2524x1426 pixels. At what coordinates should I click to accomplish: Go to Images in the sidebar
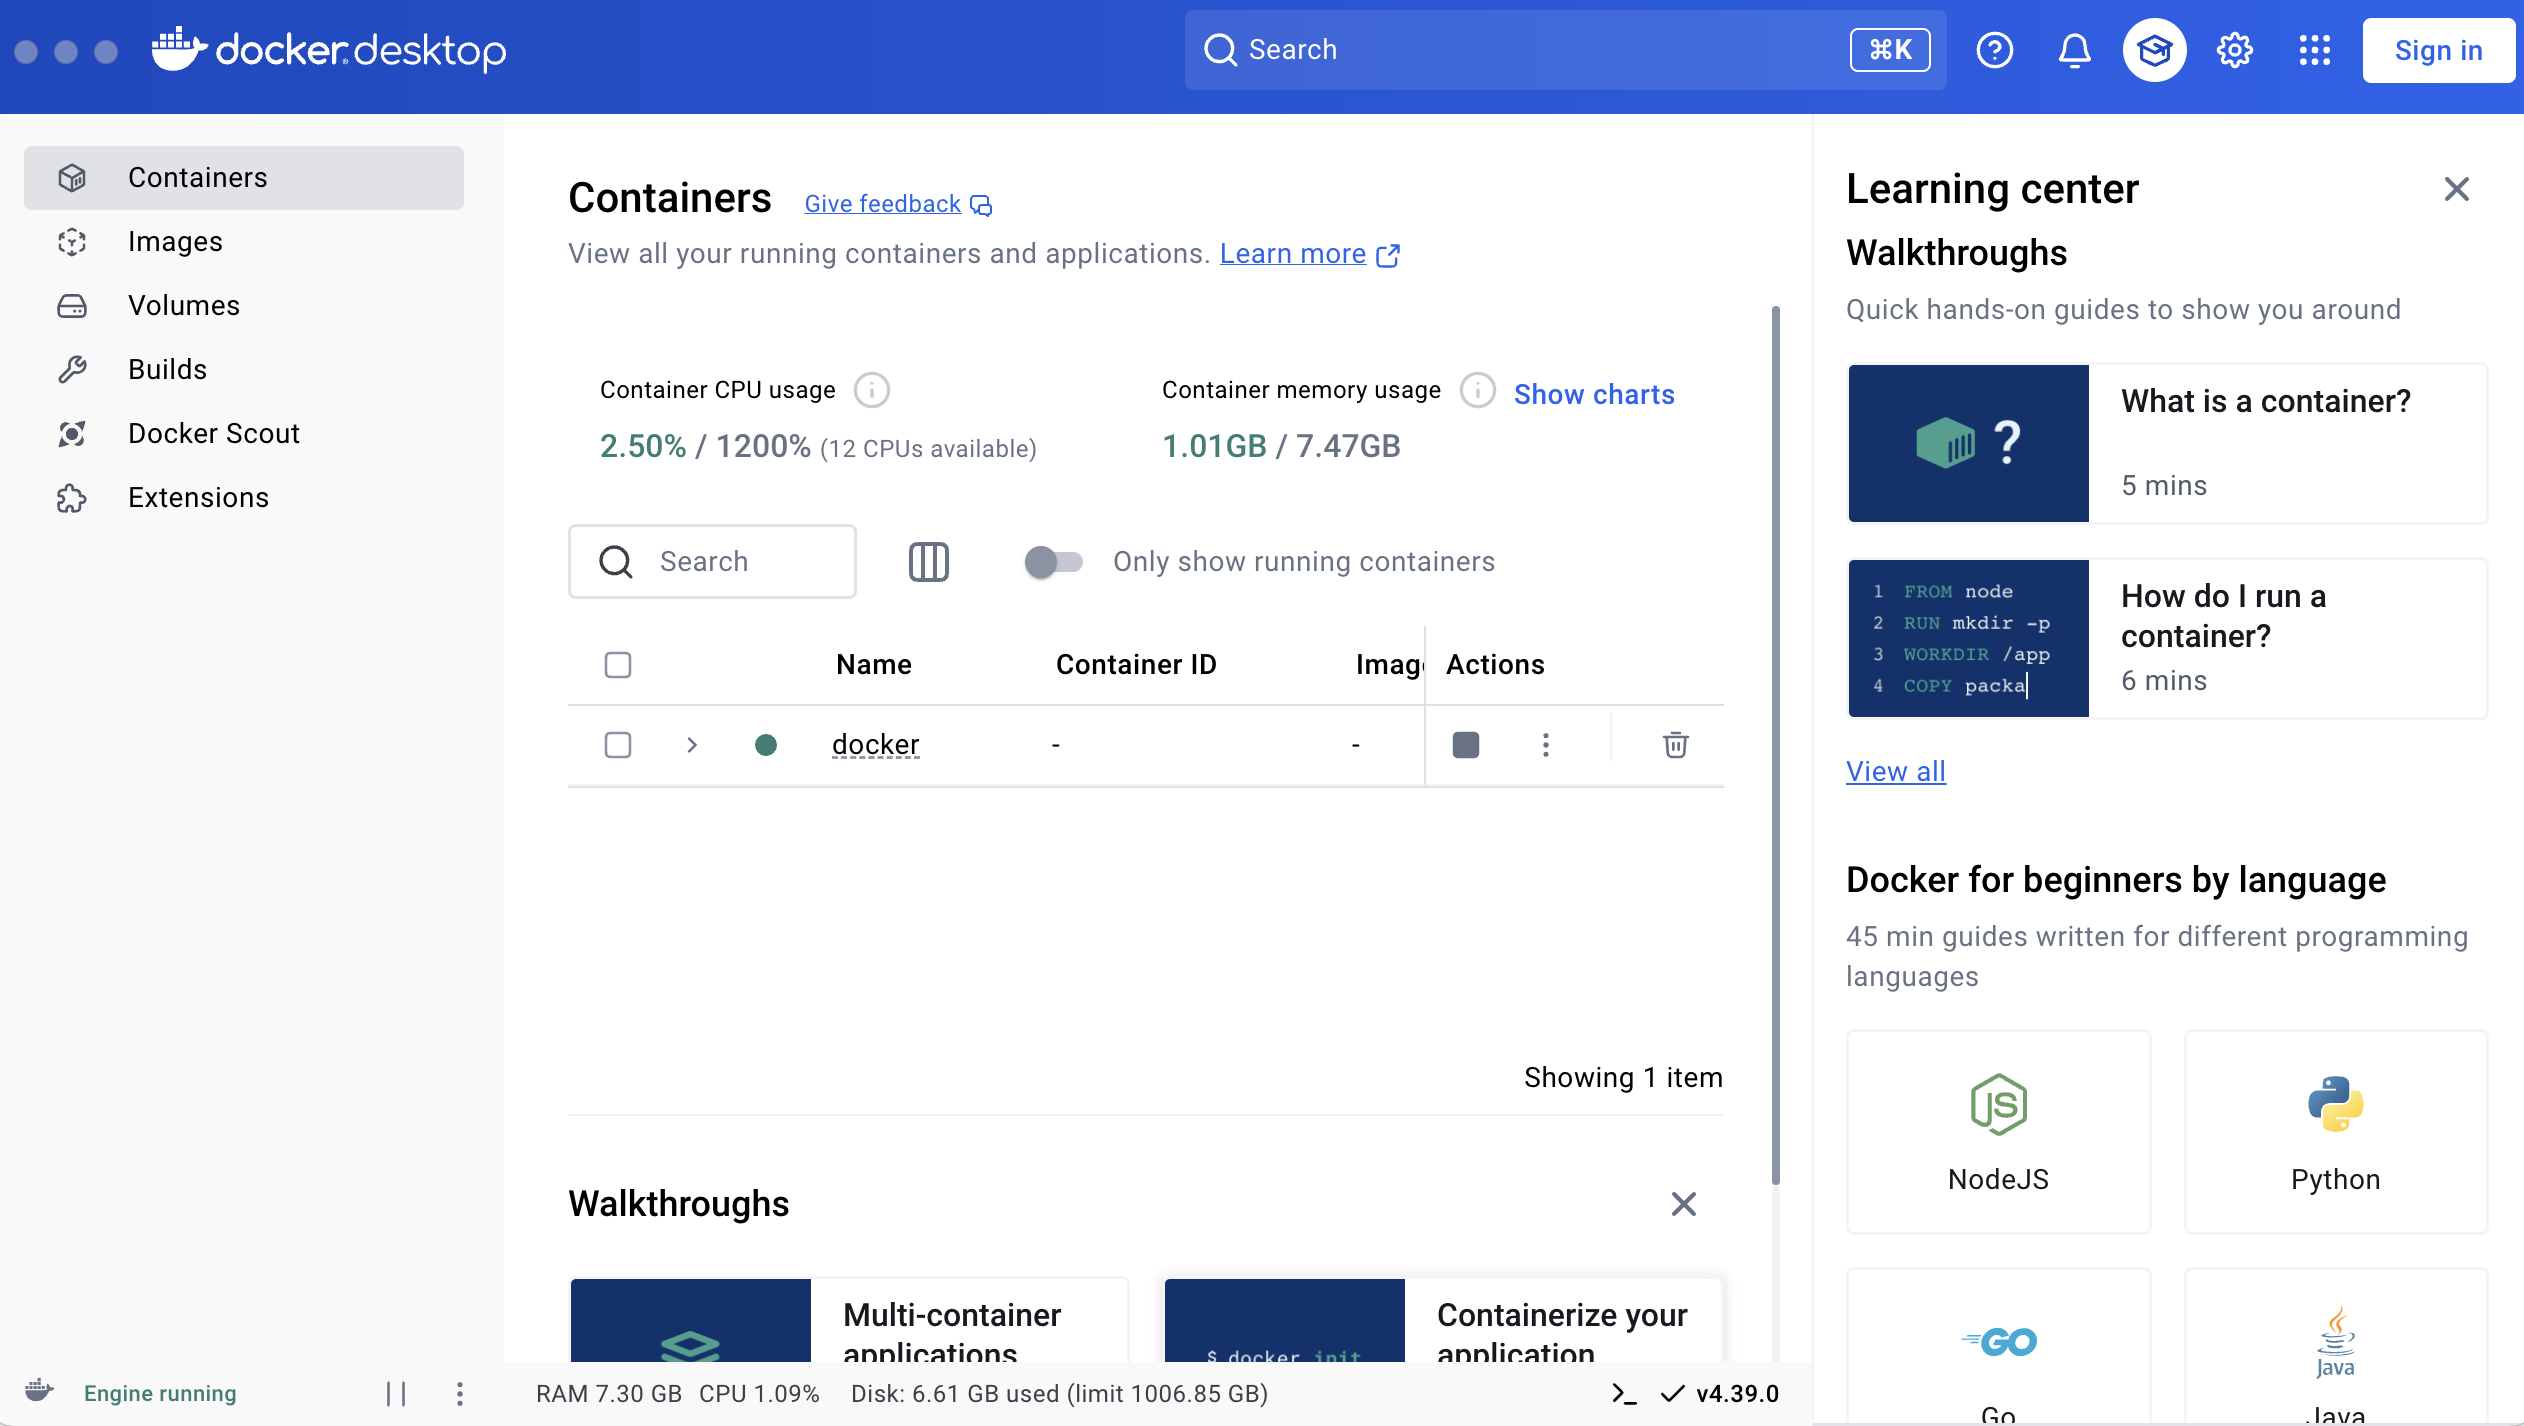(175, 242)
